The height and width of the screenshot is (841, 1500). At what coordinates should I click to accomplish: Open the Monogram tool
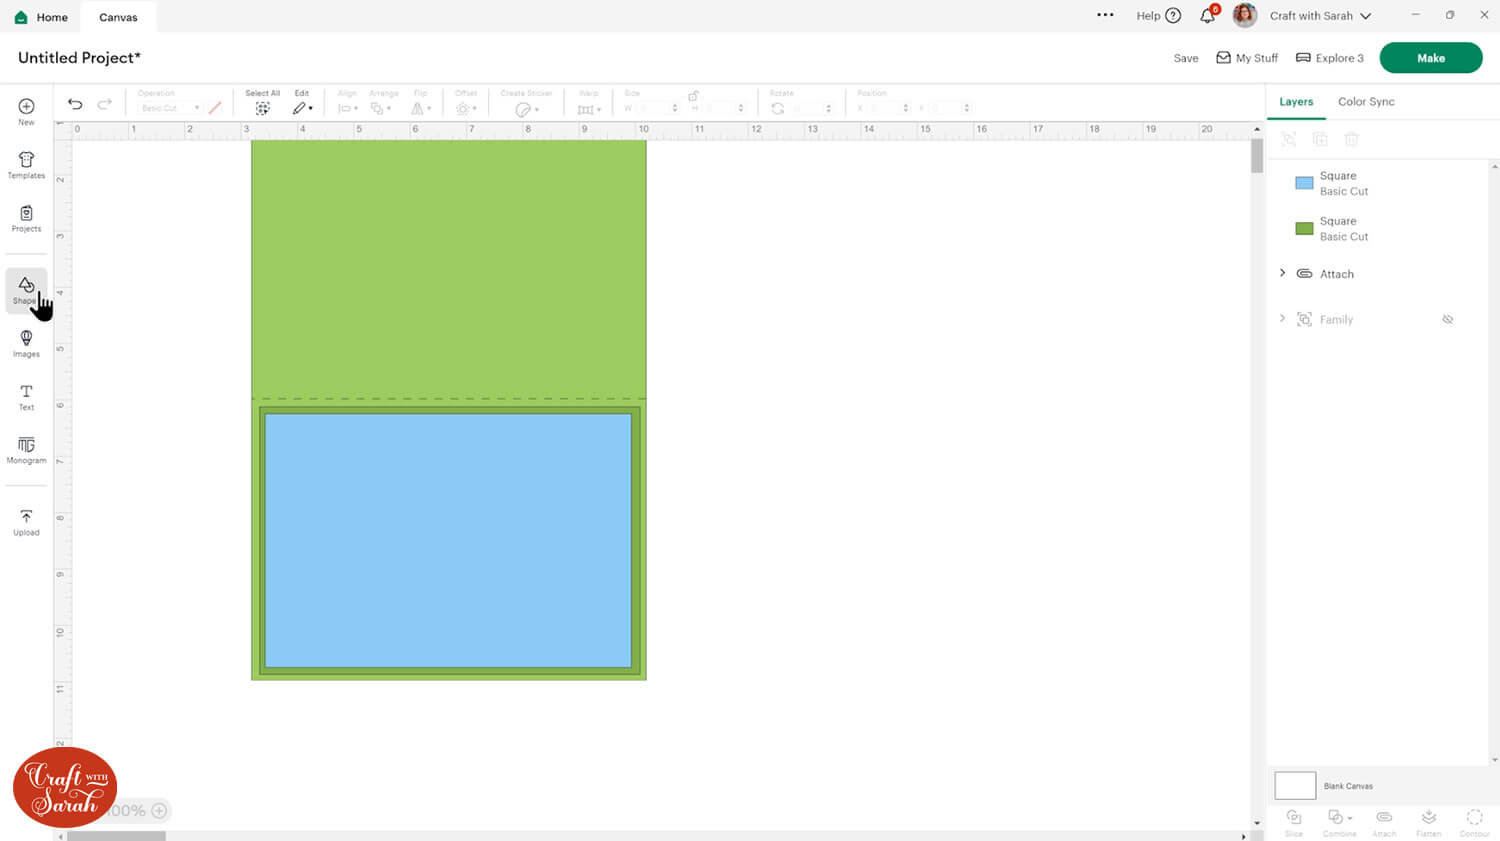click(26, 450)
